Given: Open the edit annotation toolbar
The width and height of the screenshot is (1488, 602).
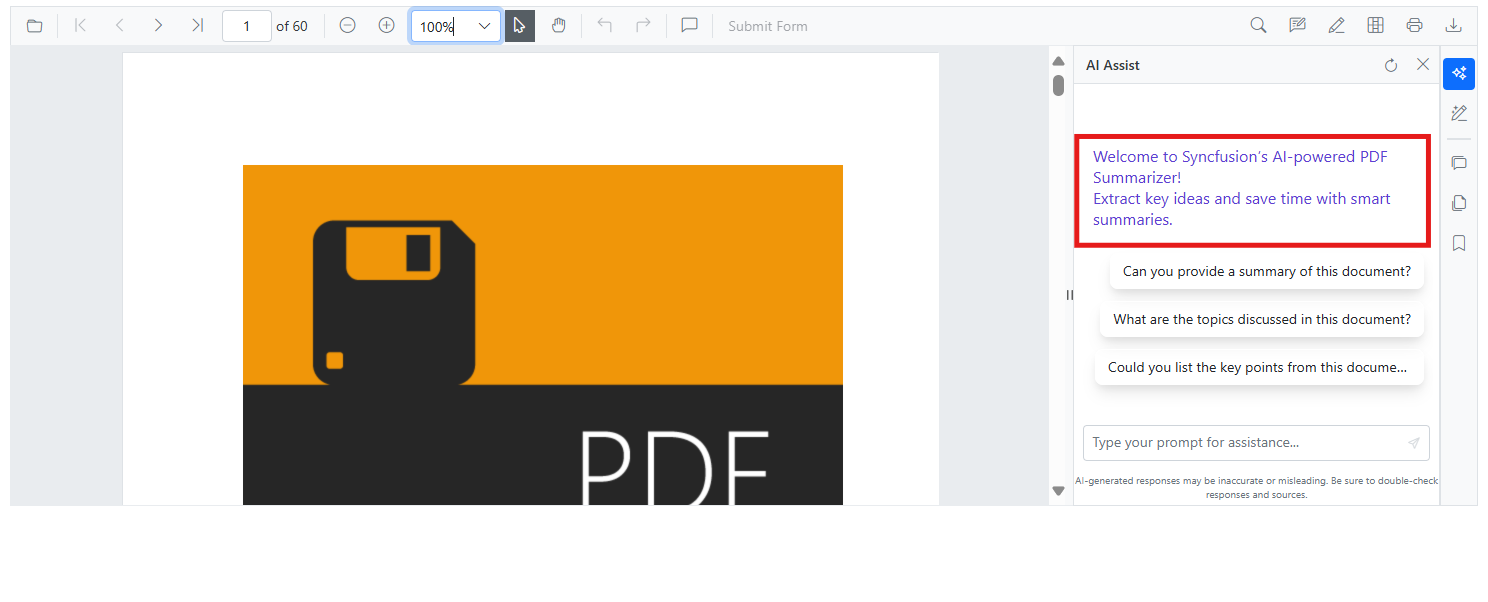Looking at the screenshot, I should click(x=1298, y=26).
